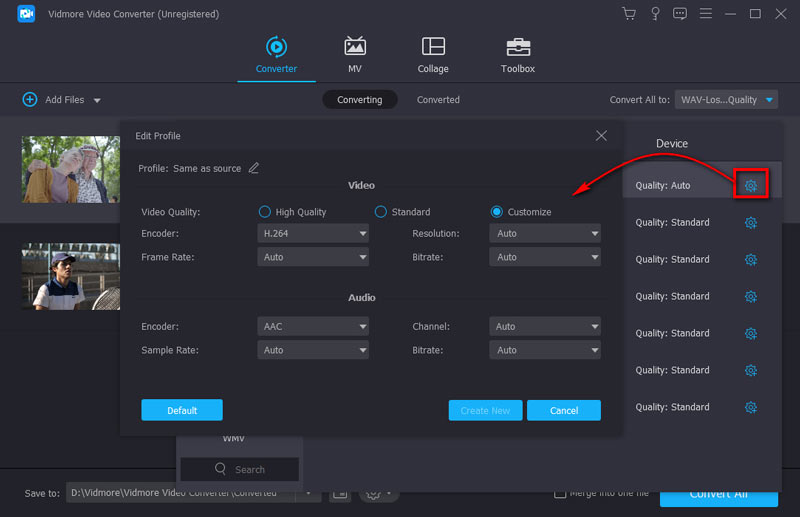Open the feedback chat icon in title bar
Viewport: 800px width, 517px height.
[x=680, y=14]
